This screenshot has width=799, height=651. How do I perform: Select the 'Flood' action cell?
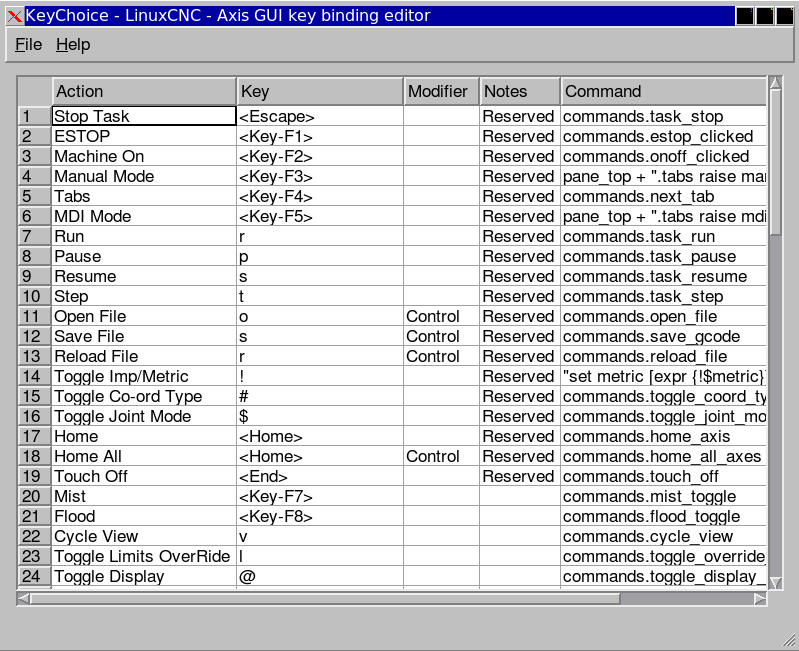pos(144,516)
